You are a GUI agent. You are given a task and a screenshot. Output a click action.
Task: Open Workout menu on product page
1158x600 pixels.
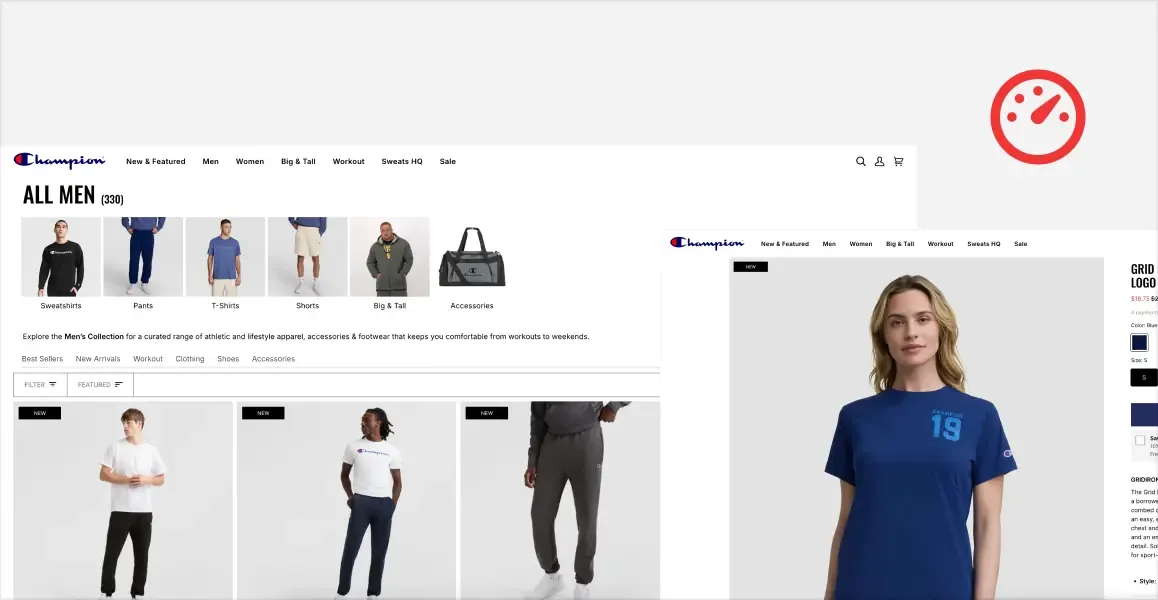click(x=941, y=244)
